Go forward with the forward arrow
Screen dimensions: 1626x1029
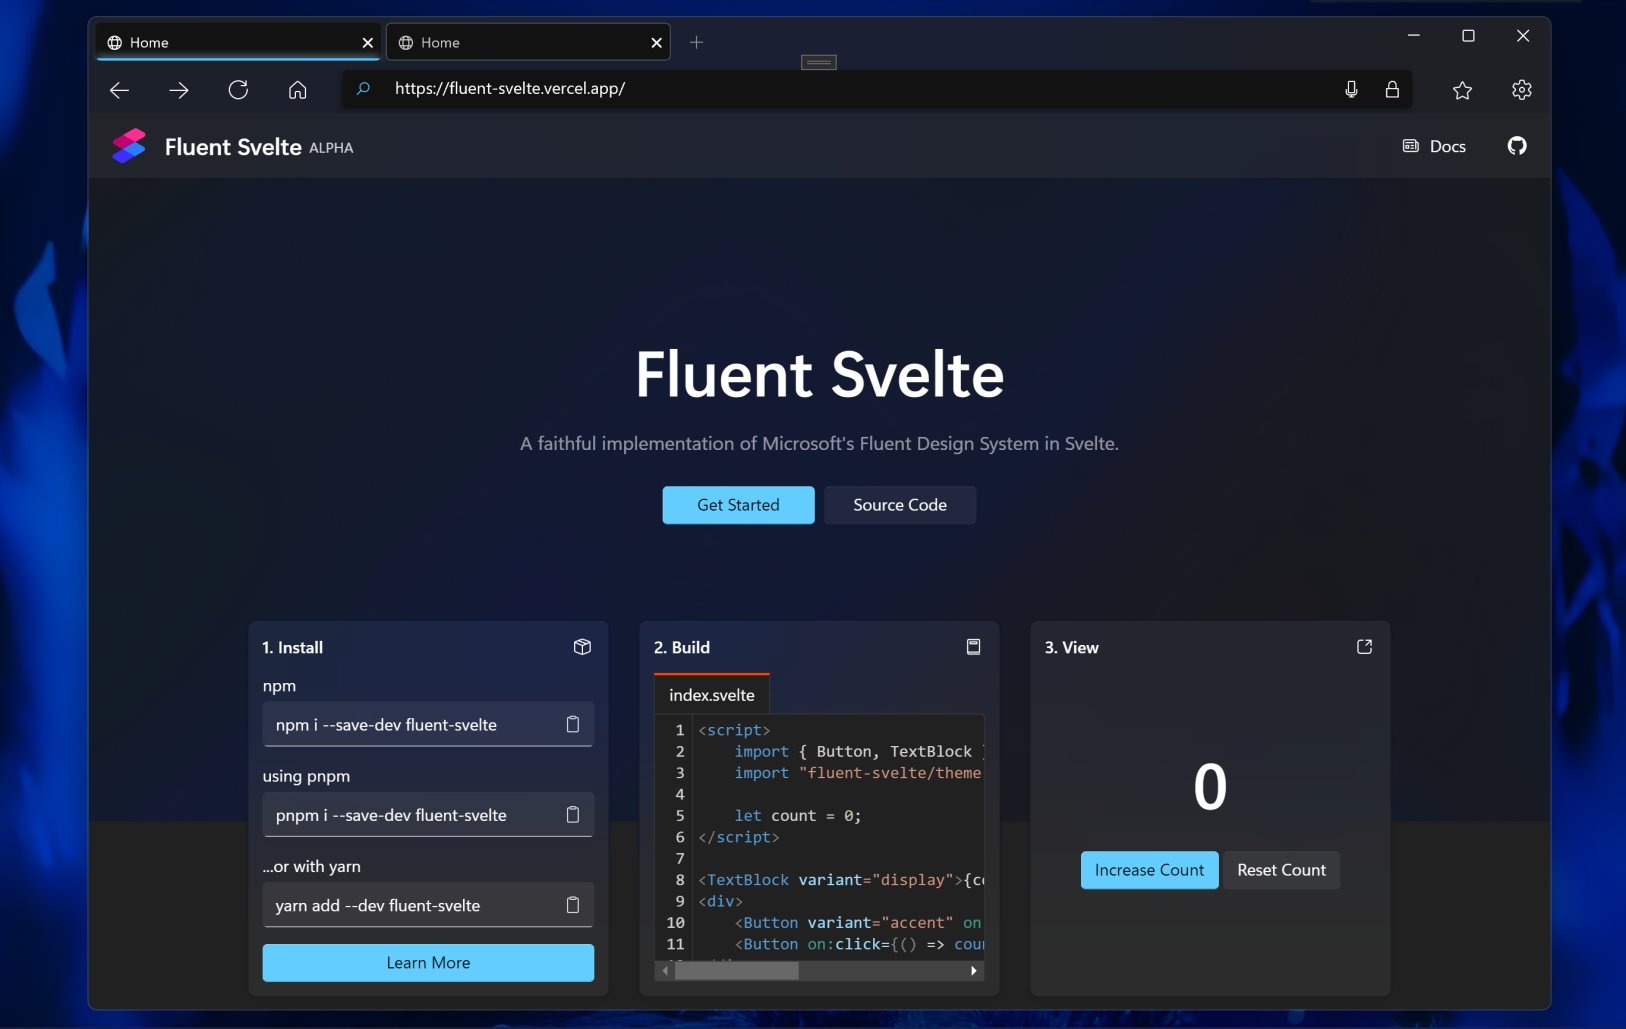point(179,90)
